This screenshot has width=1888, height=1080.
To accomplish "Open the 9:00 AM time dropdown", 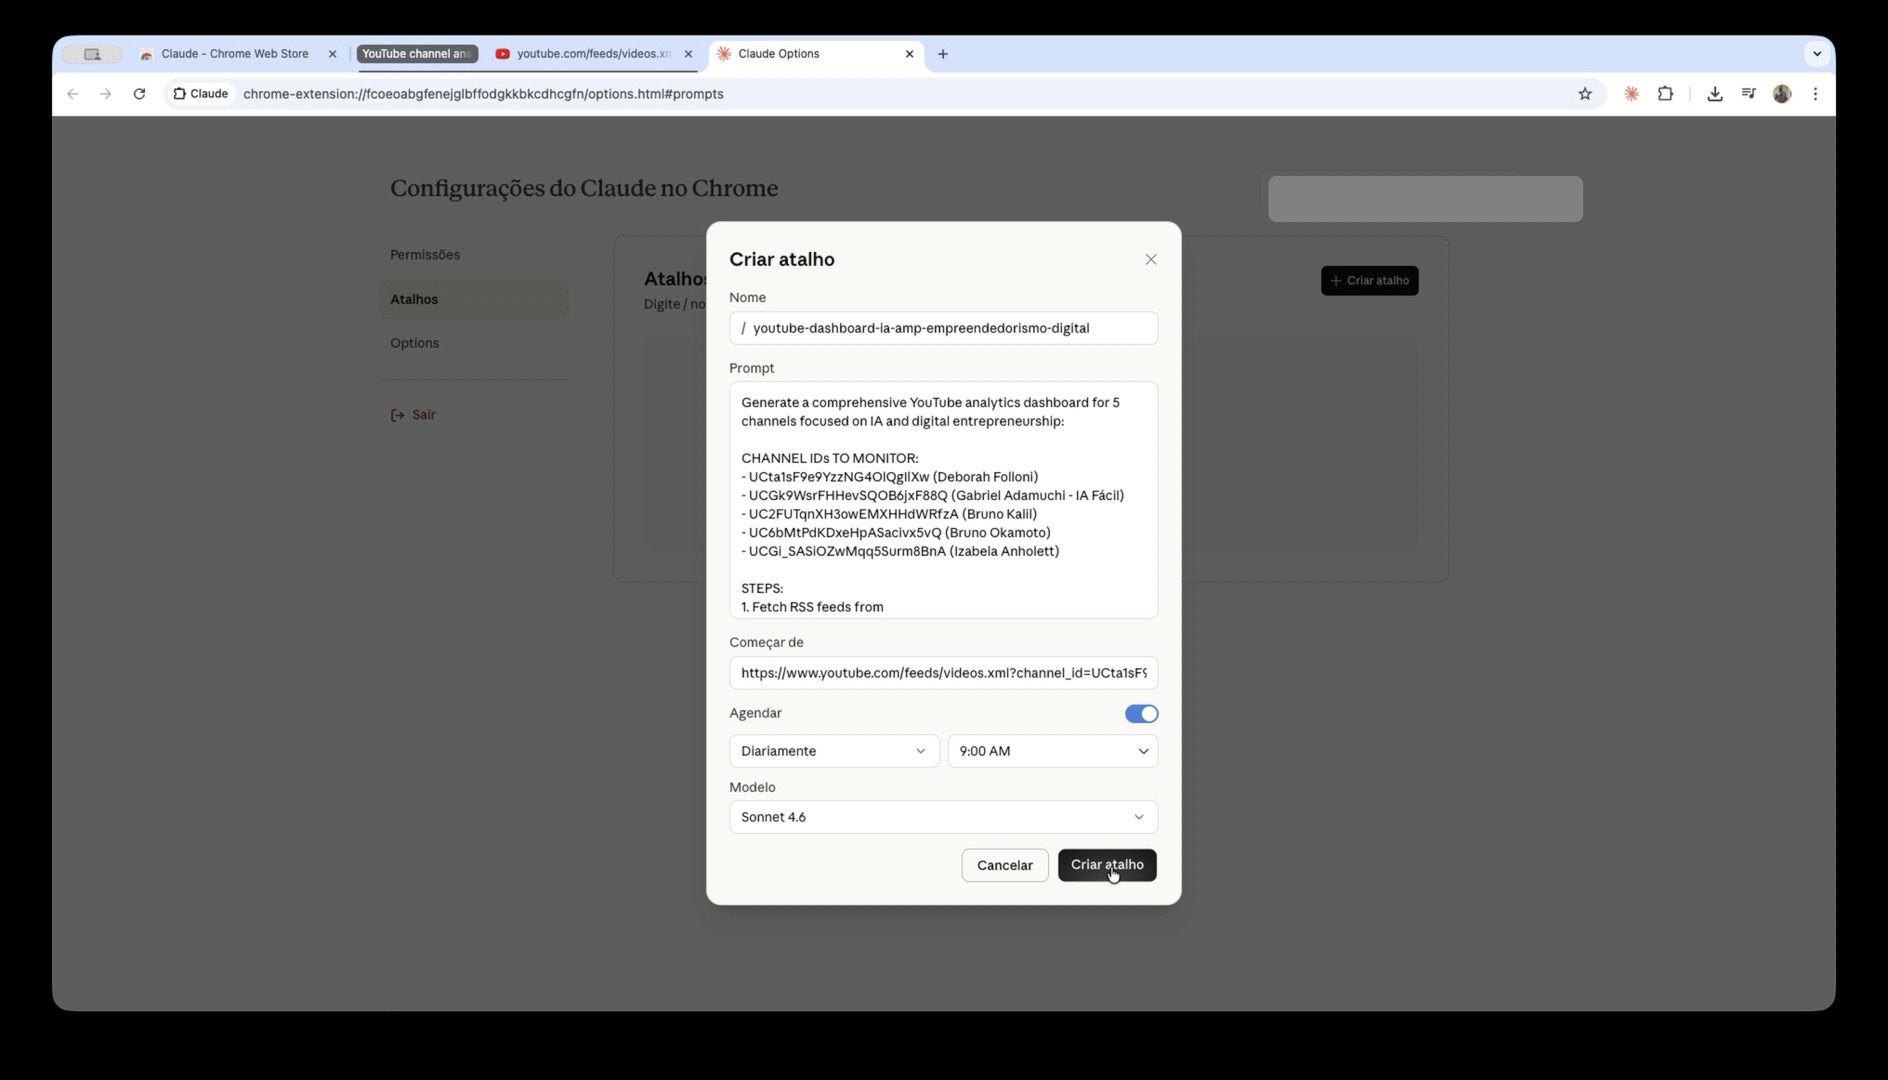I will [1052, 751].
